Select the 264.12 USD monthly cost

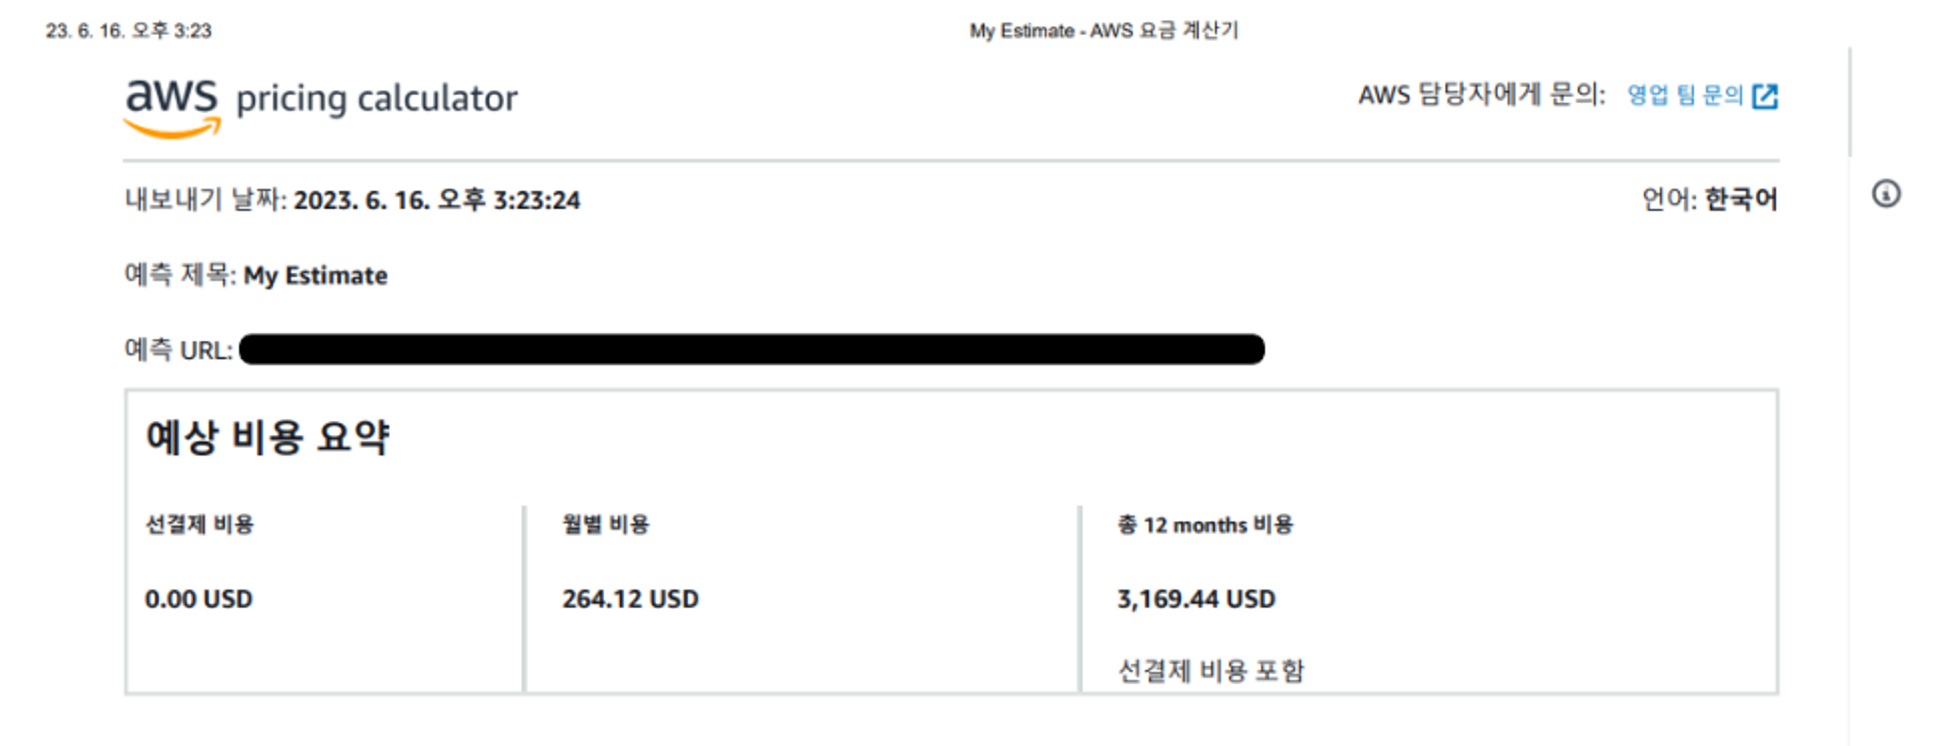pos(630,599)
